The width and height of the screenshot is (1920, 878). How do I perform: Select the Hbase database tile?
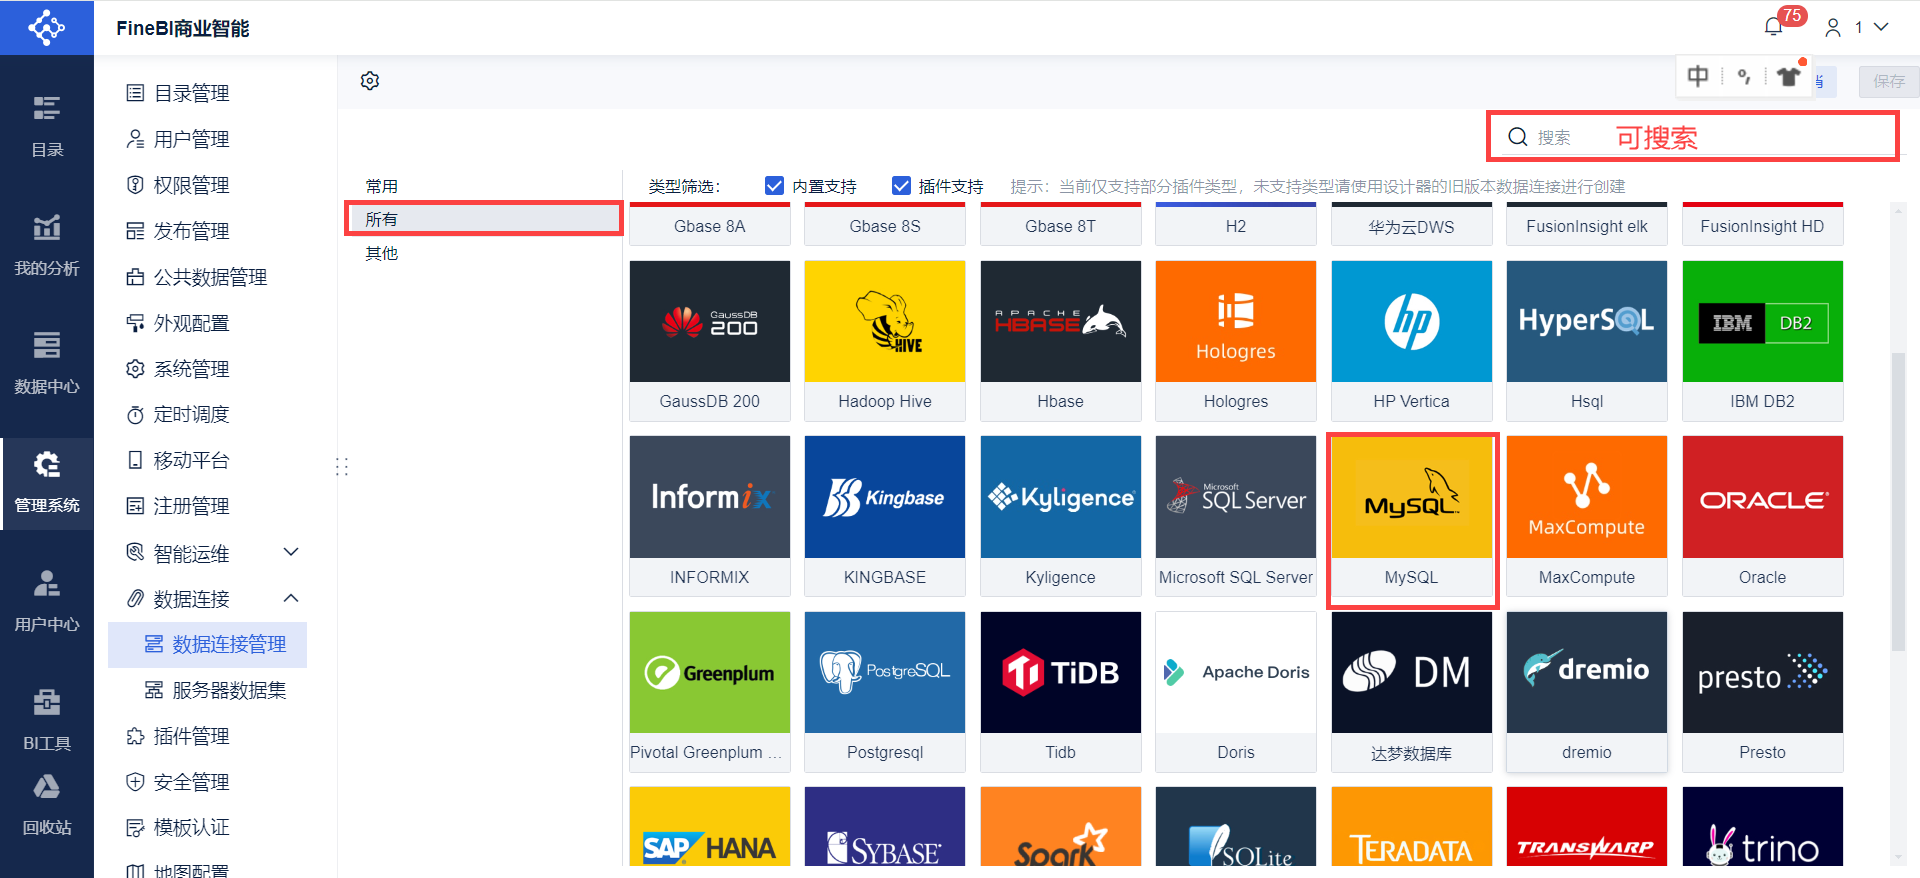pos(1061,340)
